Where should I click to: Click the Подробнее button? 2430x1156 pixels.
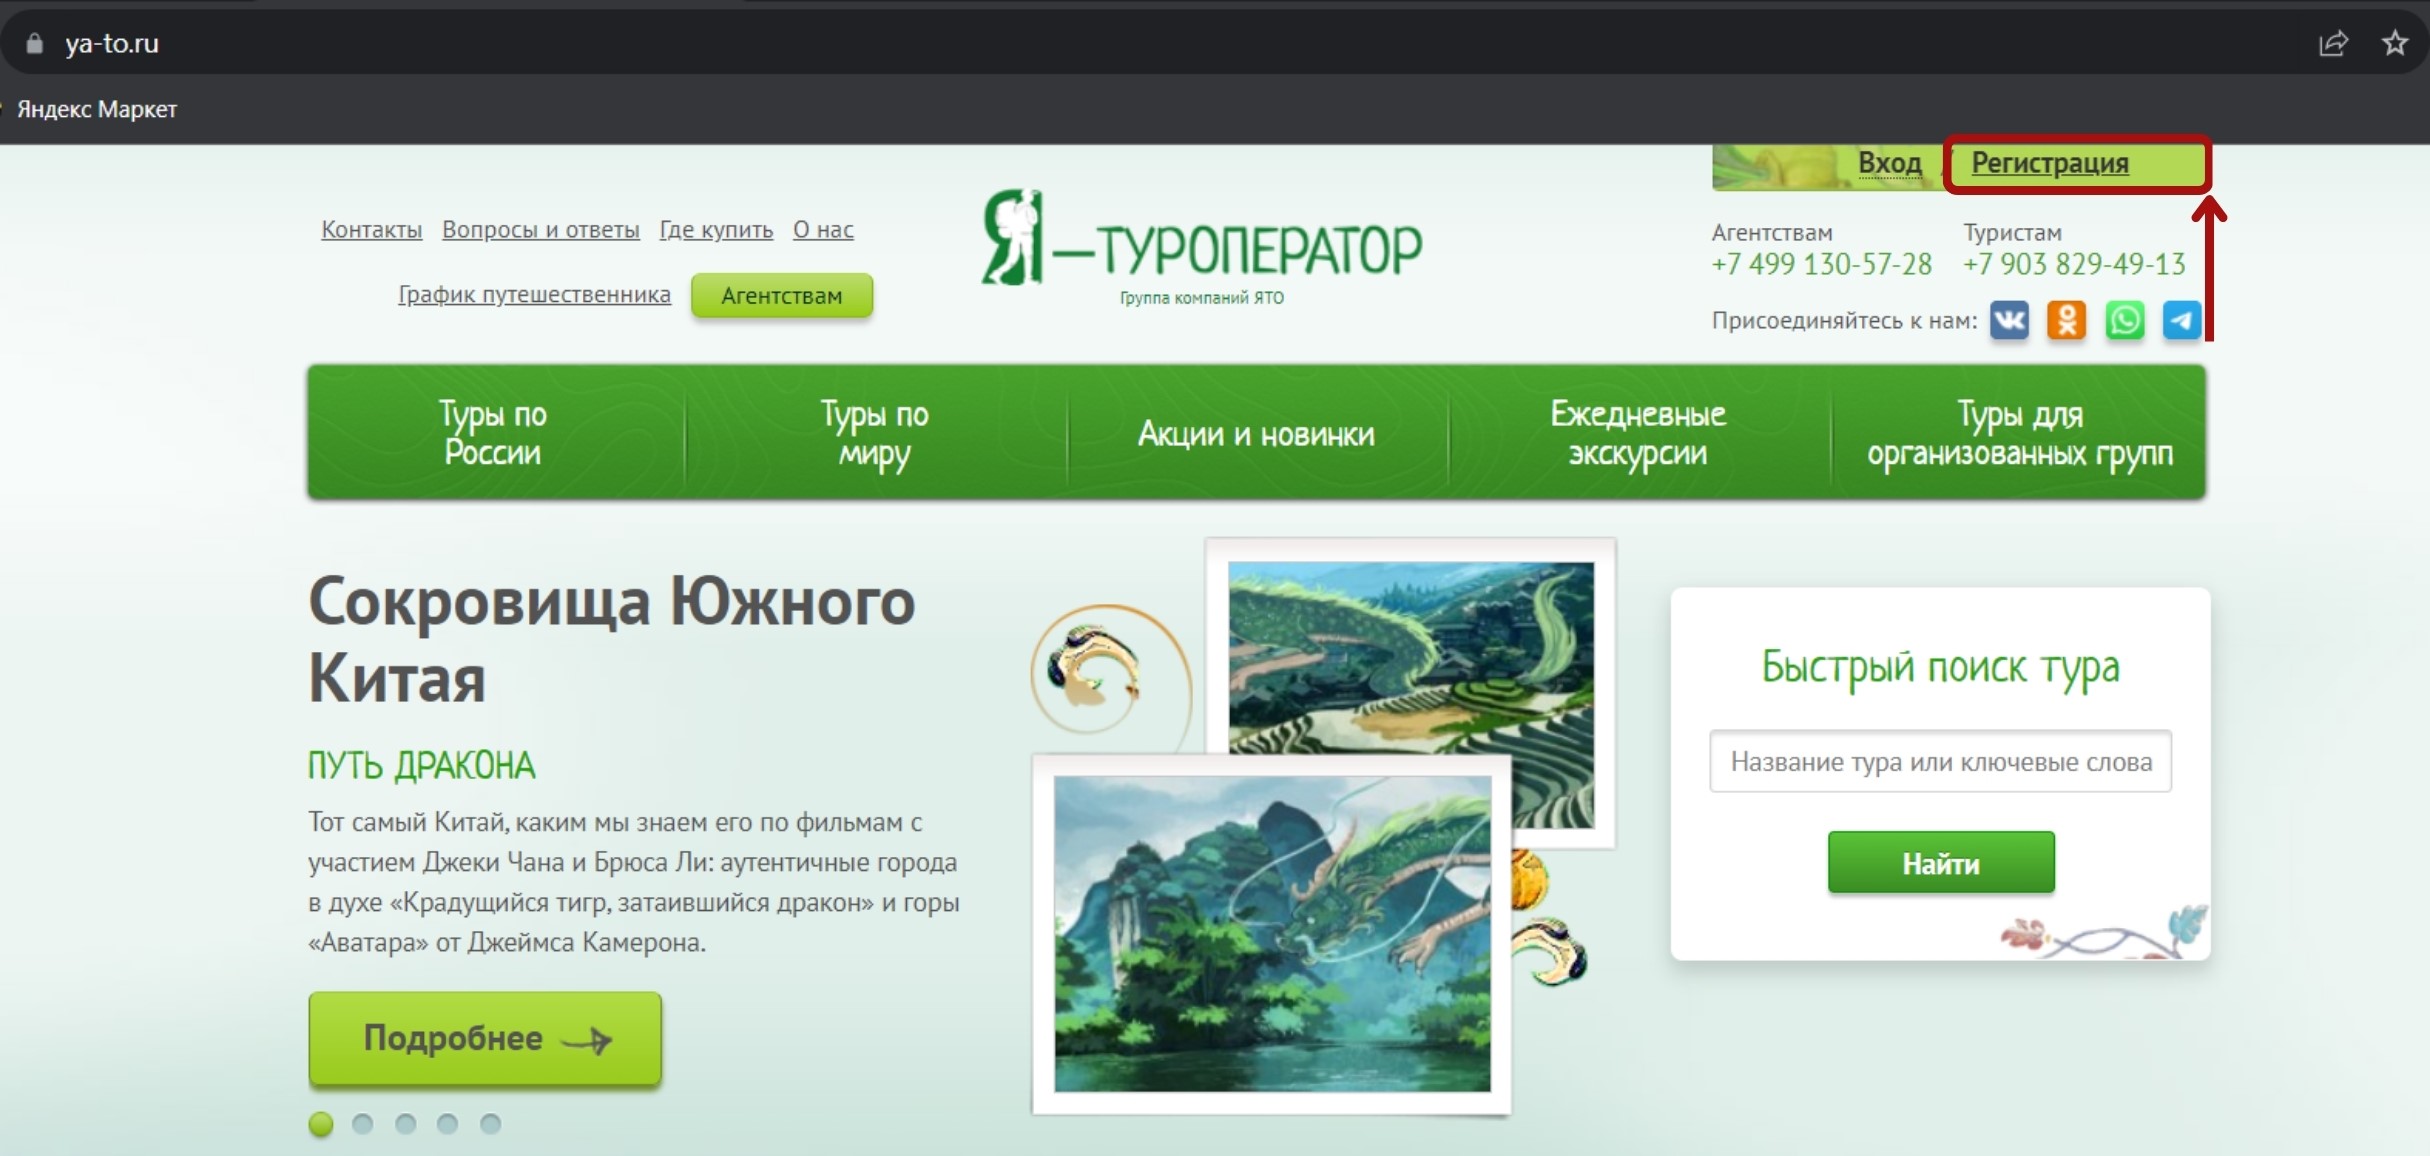[x=485, y=1038]
